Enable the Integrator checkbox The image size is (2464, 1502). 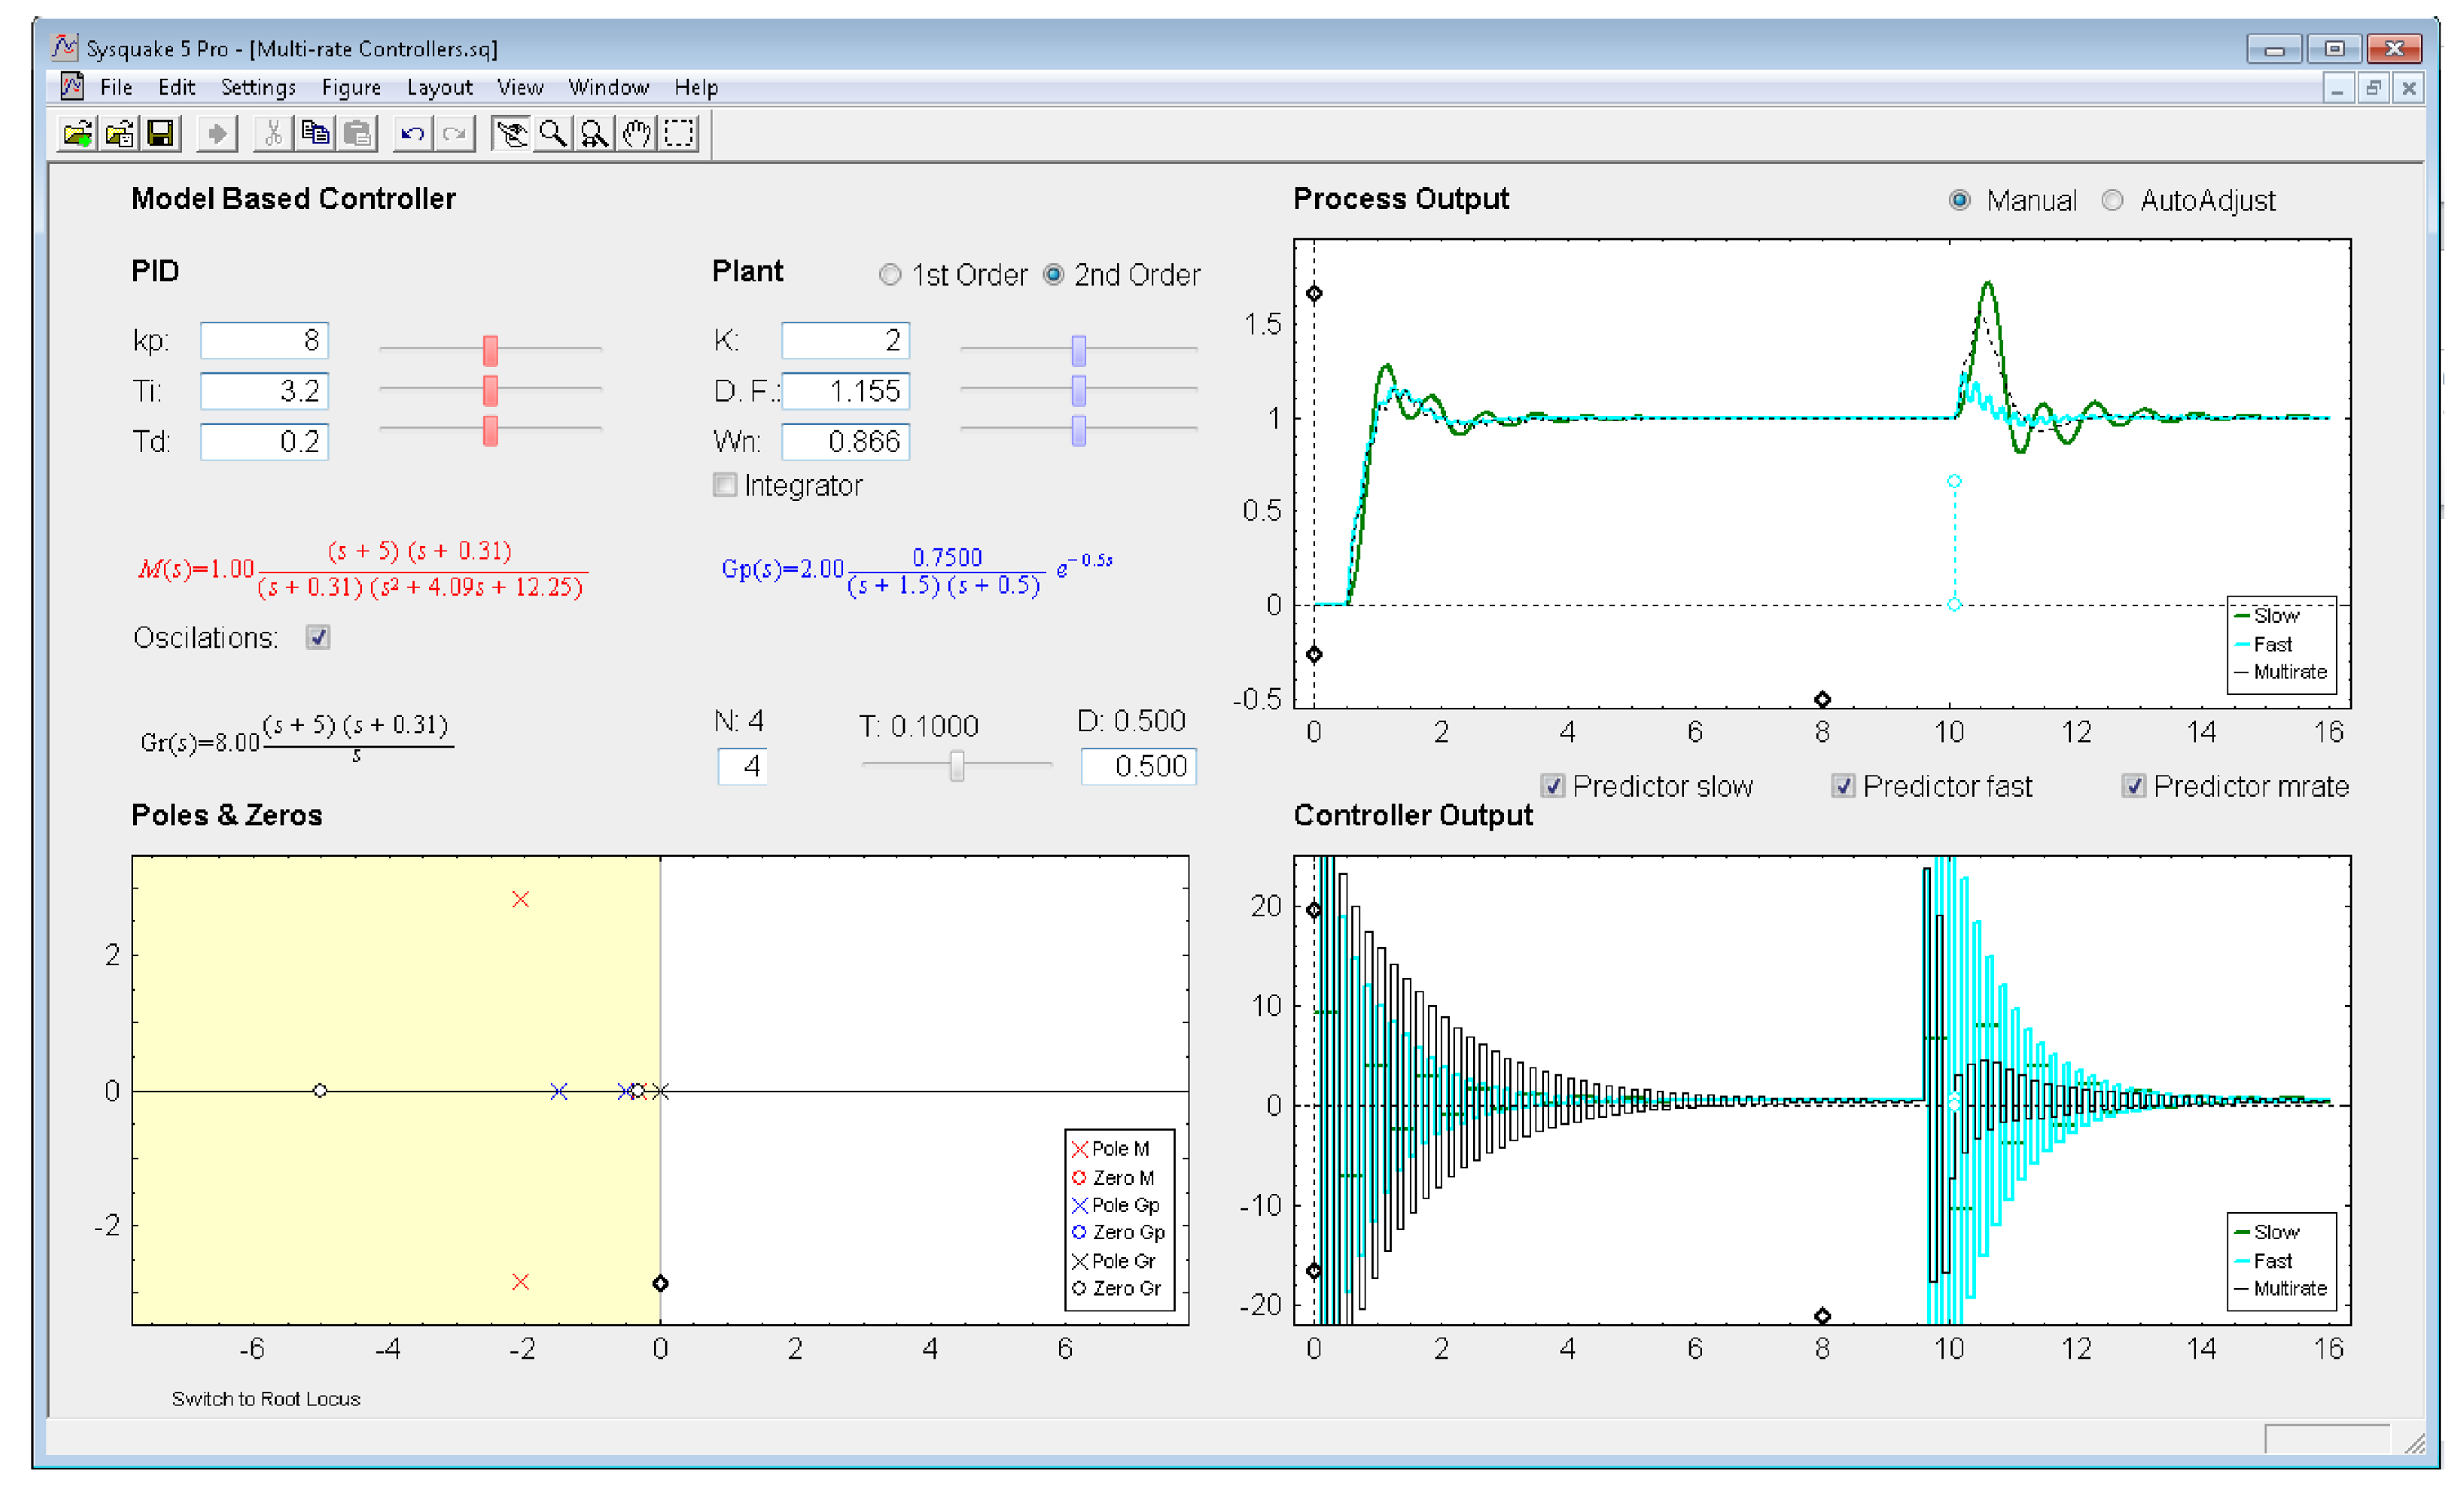725,486
